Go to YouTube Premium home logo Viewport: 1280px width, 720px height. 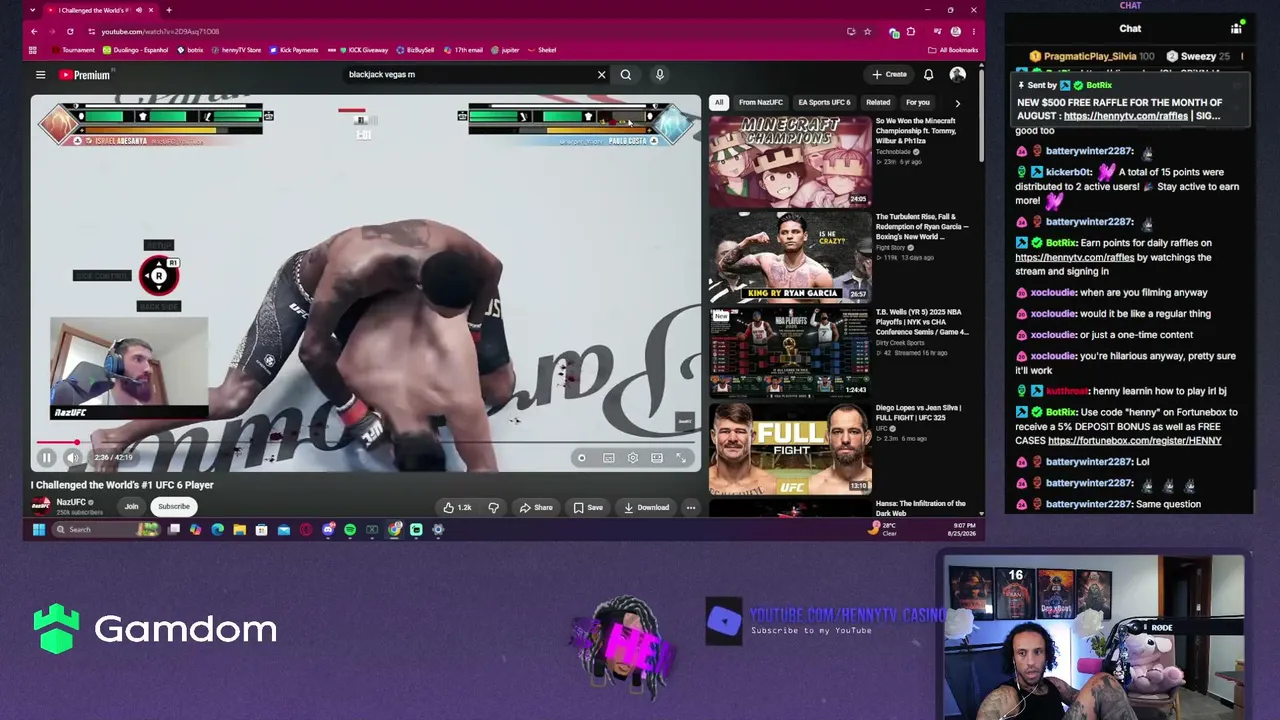pyautogui.click(x=86, y=75)
